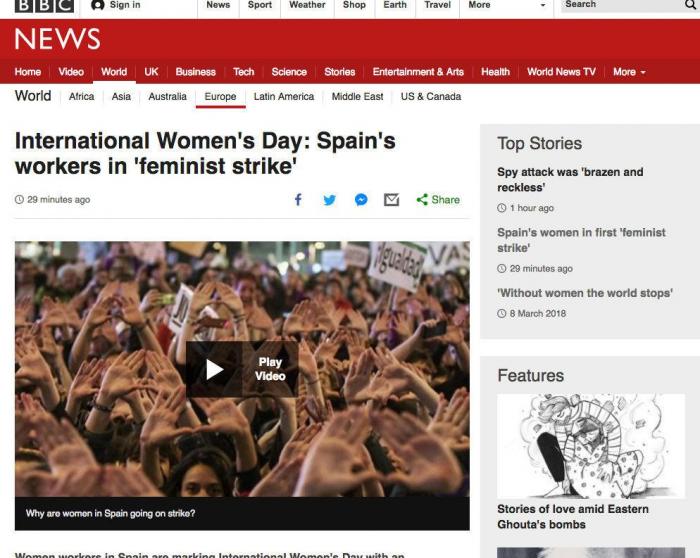This screenshot has height=558, width=700.
Task: Open 'Spy attack was brazen and reckless' story
Action: point(570,179)
